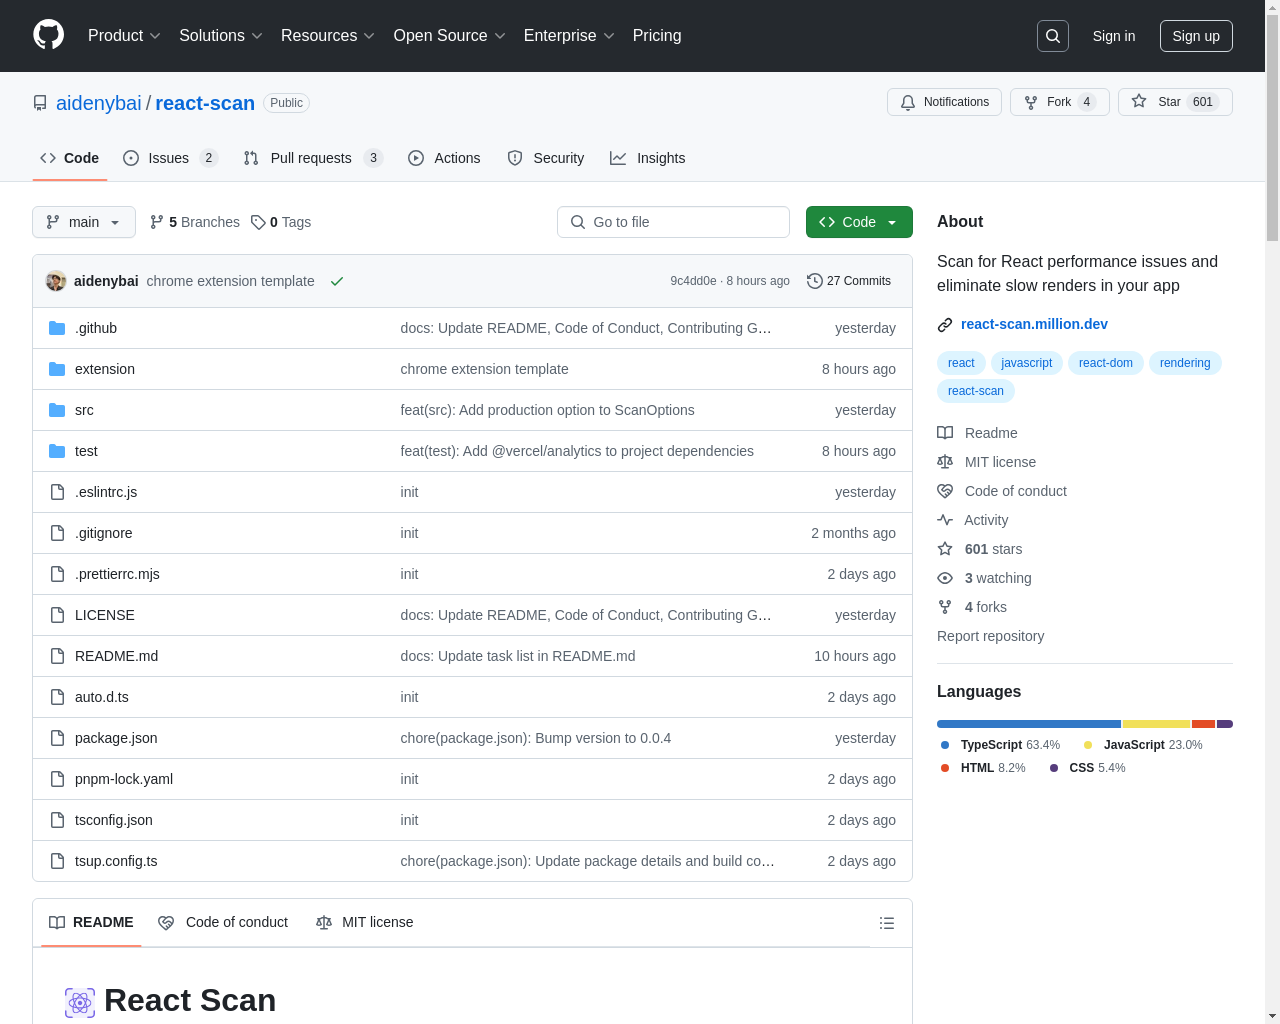
Task: Click the extension folder icon
Action: click(x=57, y=369)
